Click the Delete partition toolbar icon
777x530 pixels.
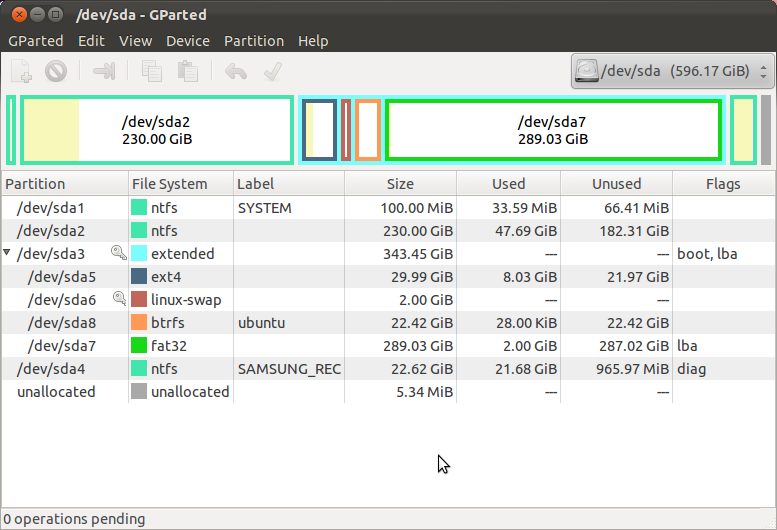click(x=56, y=71)
